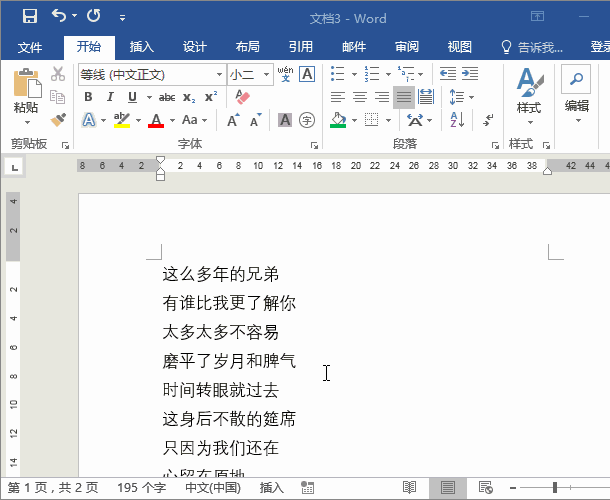Center the text

click(360, 97)
